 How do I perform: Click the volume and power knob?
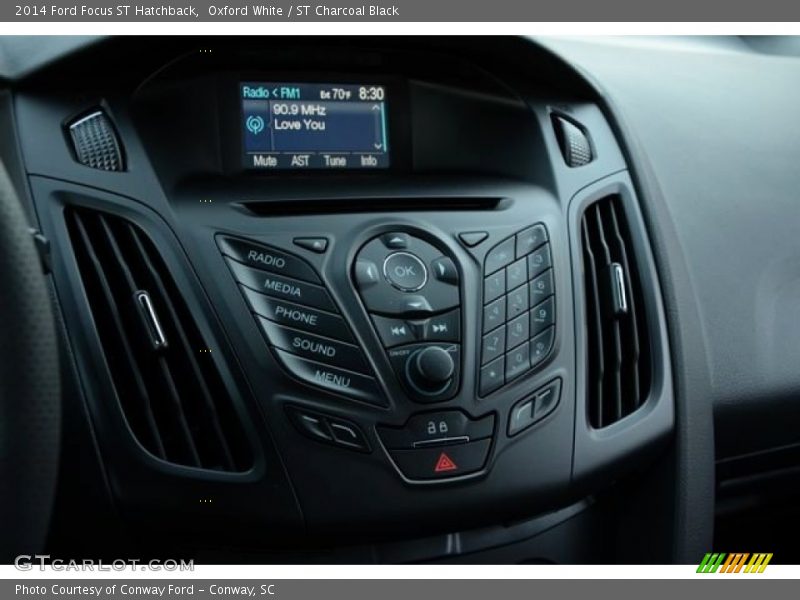click(432, 365)
